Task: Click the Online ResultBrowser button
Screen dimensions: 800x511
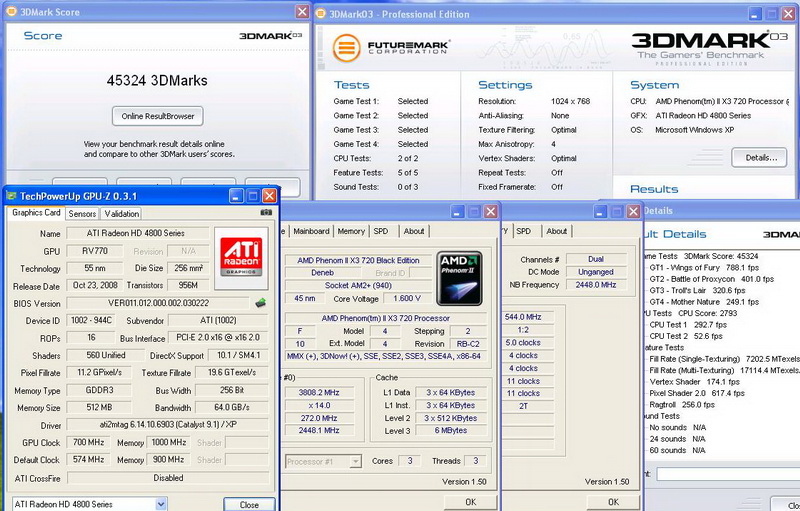Action: click(158, 116)
